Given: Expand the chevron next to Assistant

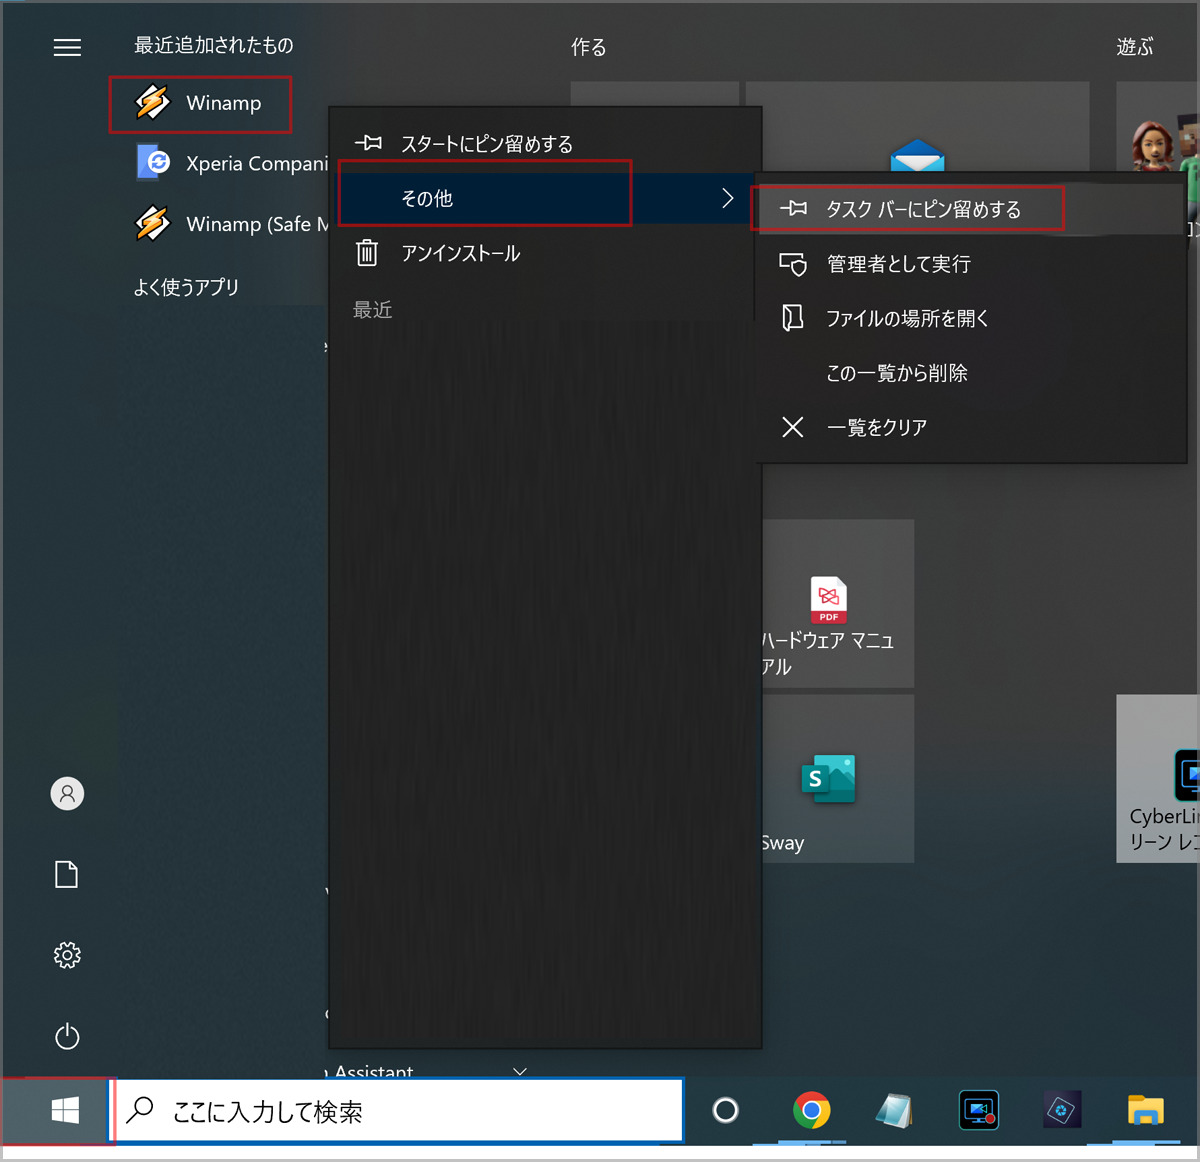Looking at the screenshot, I should pyautogui.click(x=520, y=1071).
